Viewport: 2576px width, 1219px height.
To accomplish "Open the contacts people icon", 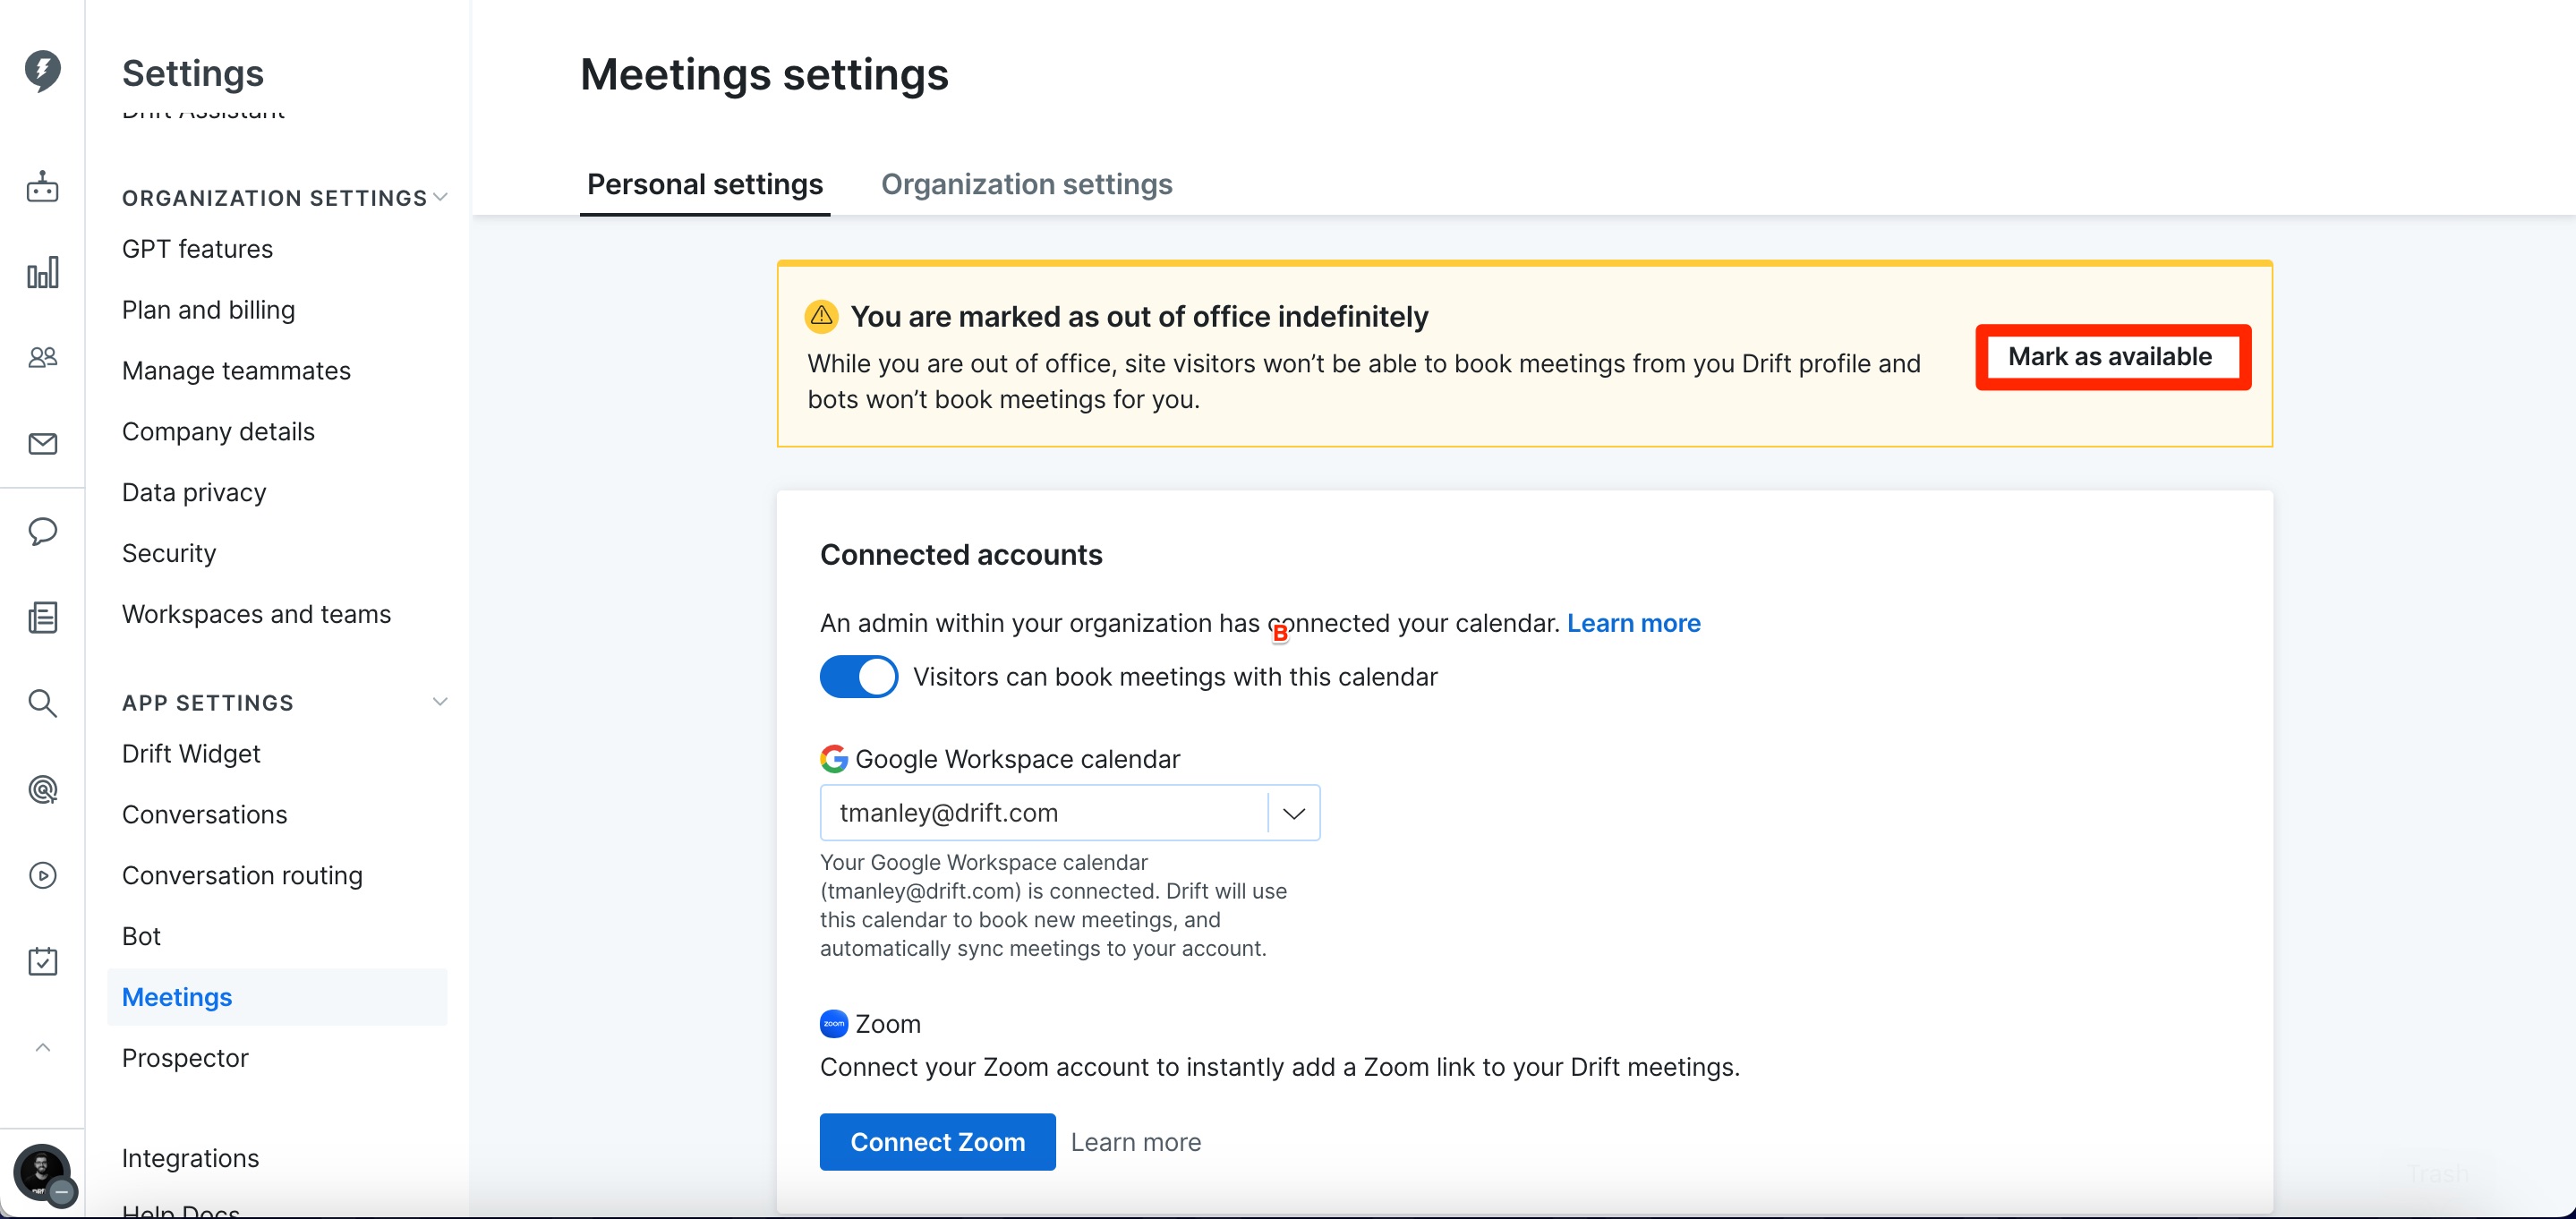I will tap(42, 357).
